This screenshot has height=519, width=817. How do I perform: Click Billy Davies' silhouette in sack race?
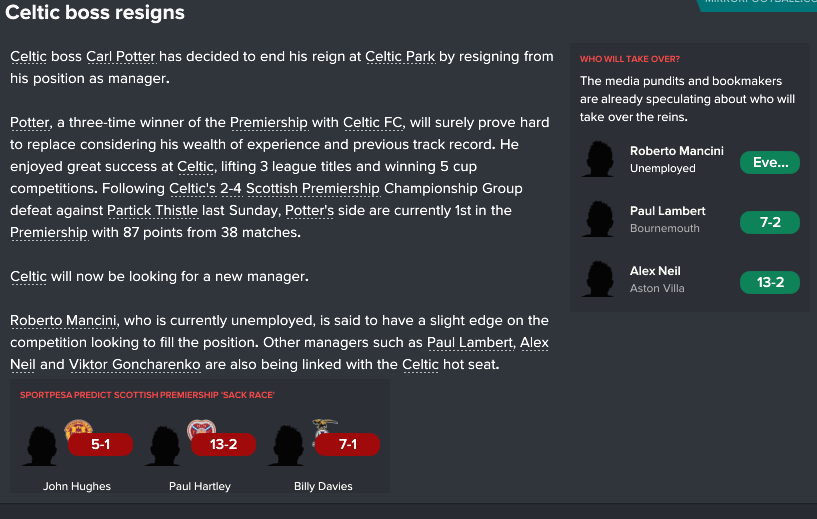coord(286,446)
